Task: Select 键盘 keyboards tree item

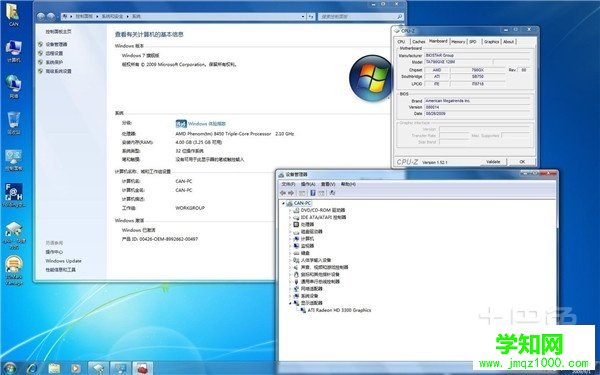Action: click(305, 253)
